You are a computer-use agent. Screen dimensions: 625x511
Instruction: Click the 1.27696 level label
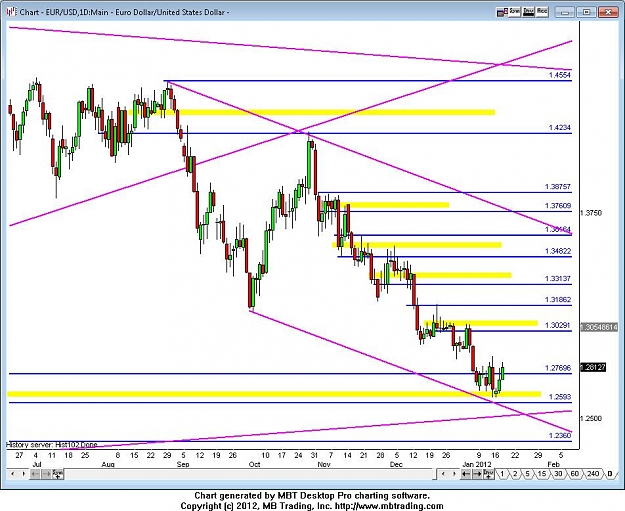tap(558, 368)
